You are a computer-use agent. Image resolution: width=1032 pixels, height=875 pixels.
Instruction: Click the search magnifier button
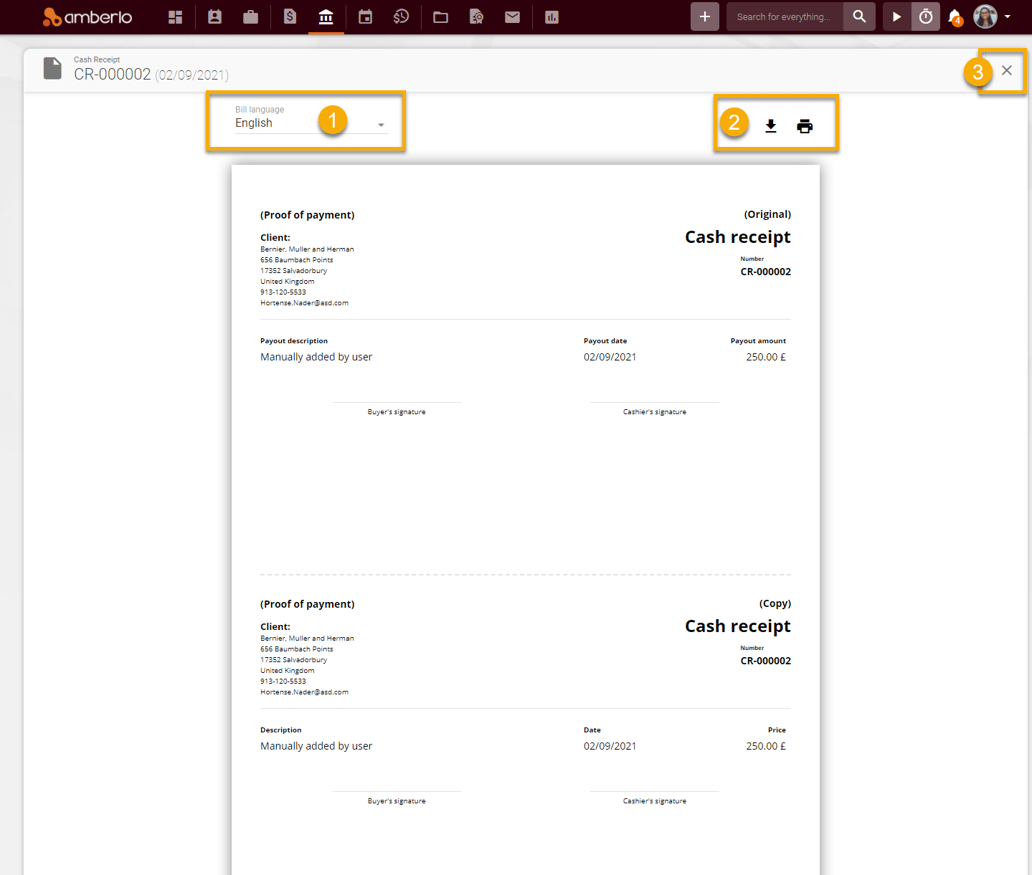tap(858, 17)
